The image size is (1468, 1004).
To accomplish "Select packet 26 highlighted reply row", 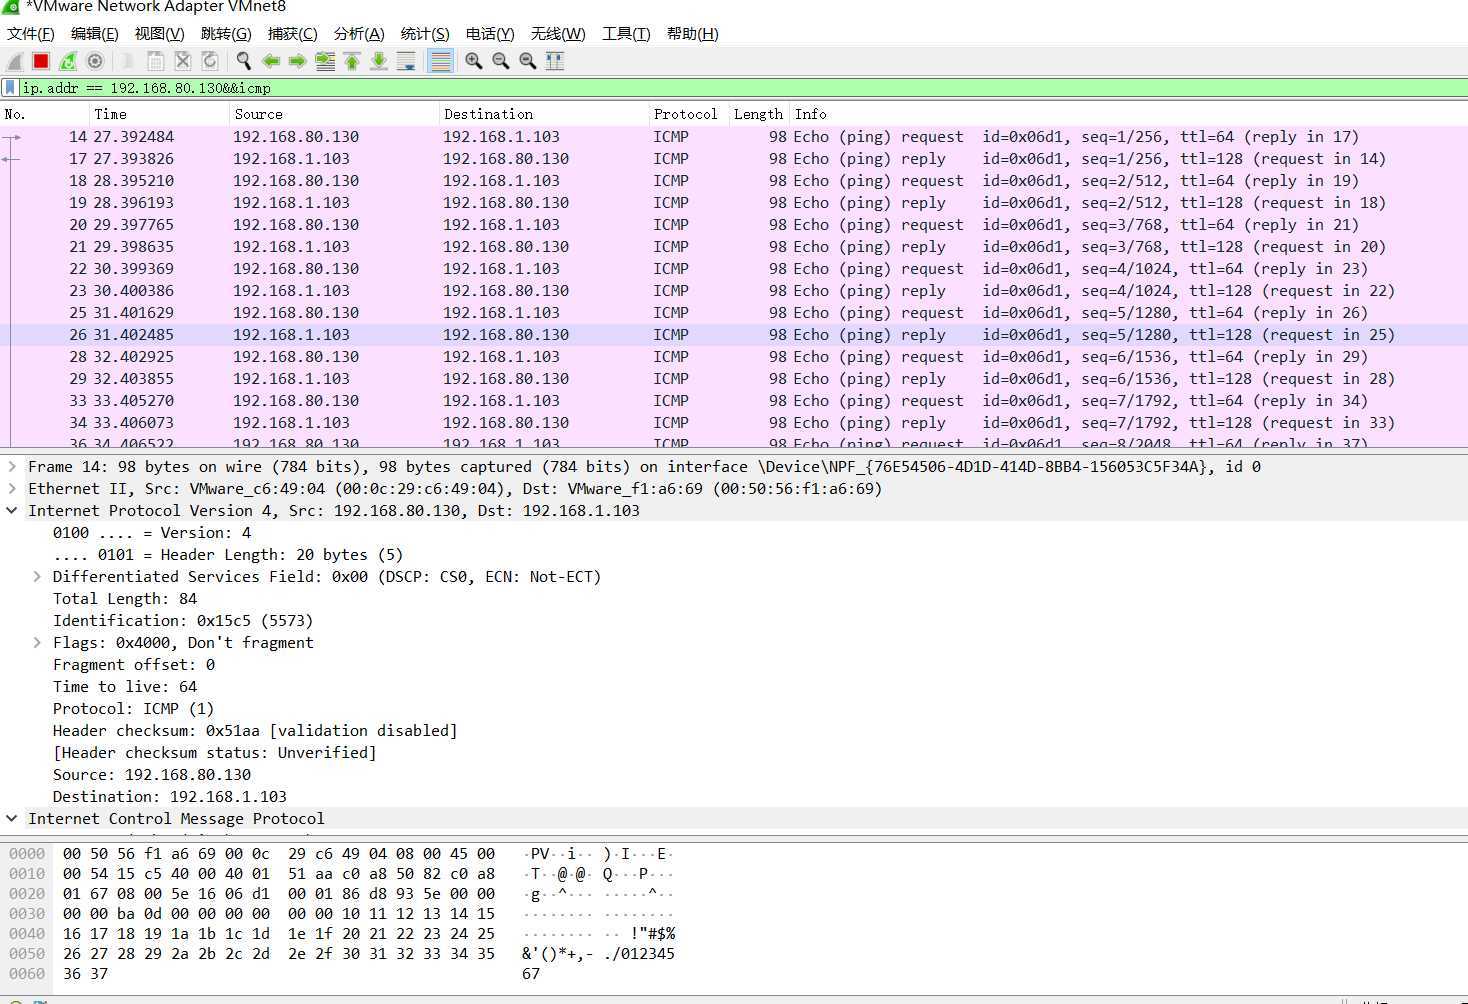I will 734,334.
